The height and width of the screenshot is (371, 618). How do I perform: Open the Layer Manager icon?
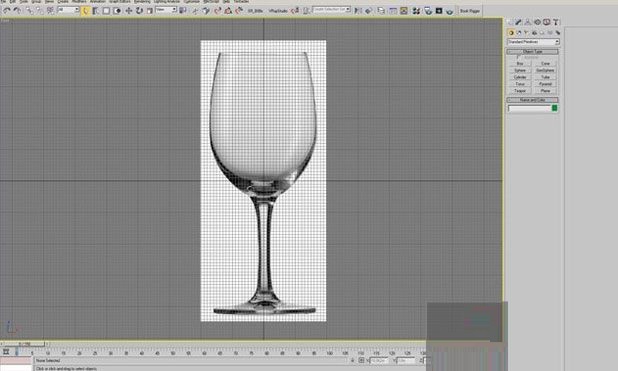click(x=381, y=11)
